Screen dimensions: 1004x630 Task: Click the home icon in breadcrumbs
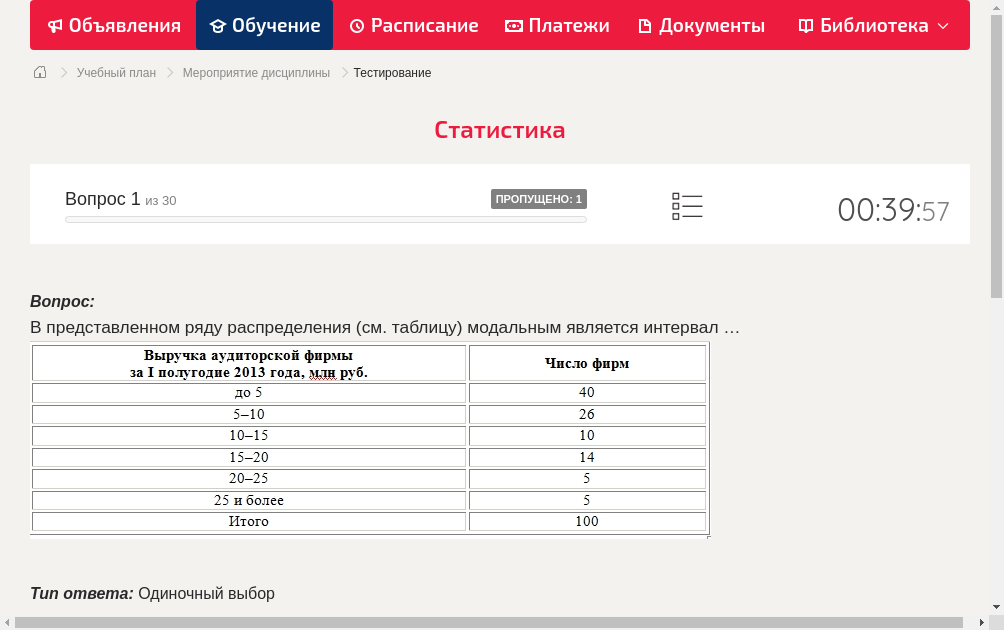pos(39,72)
